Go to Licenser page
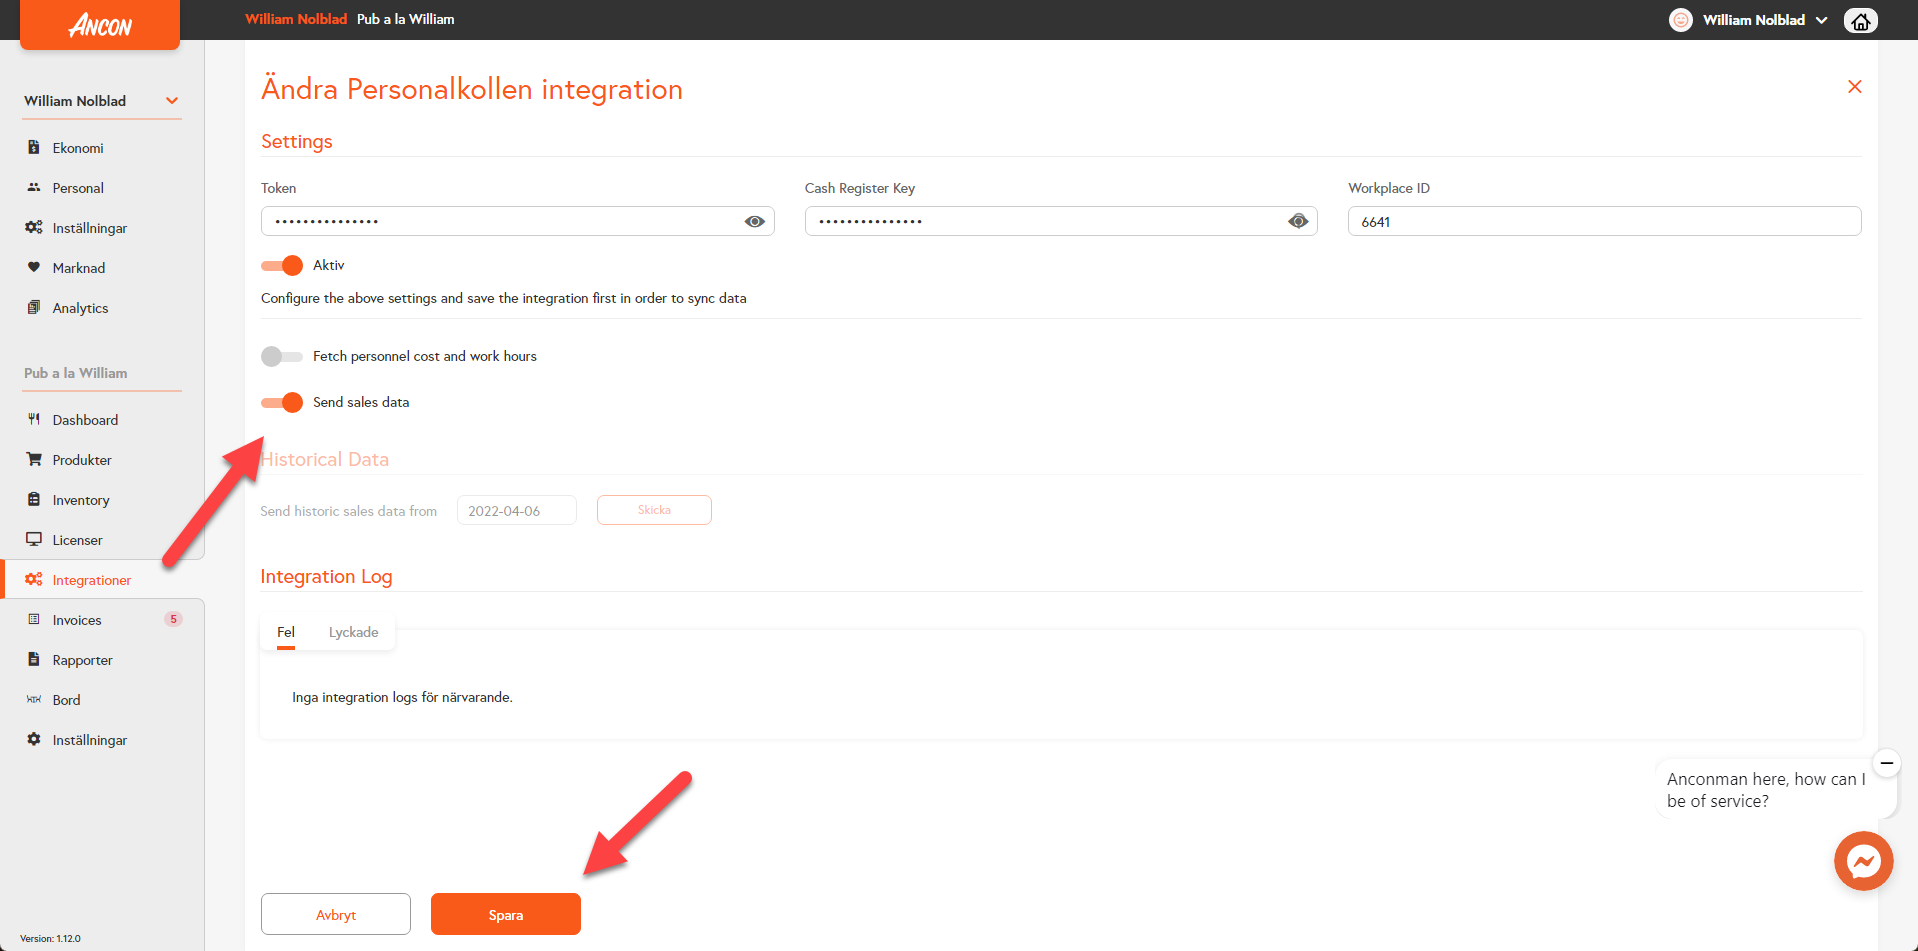 (x=77, y=540)
